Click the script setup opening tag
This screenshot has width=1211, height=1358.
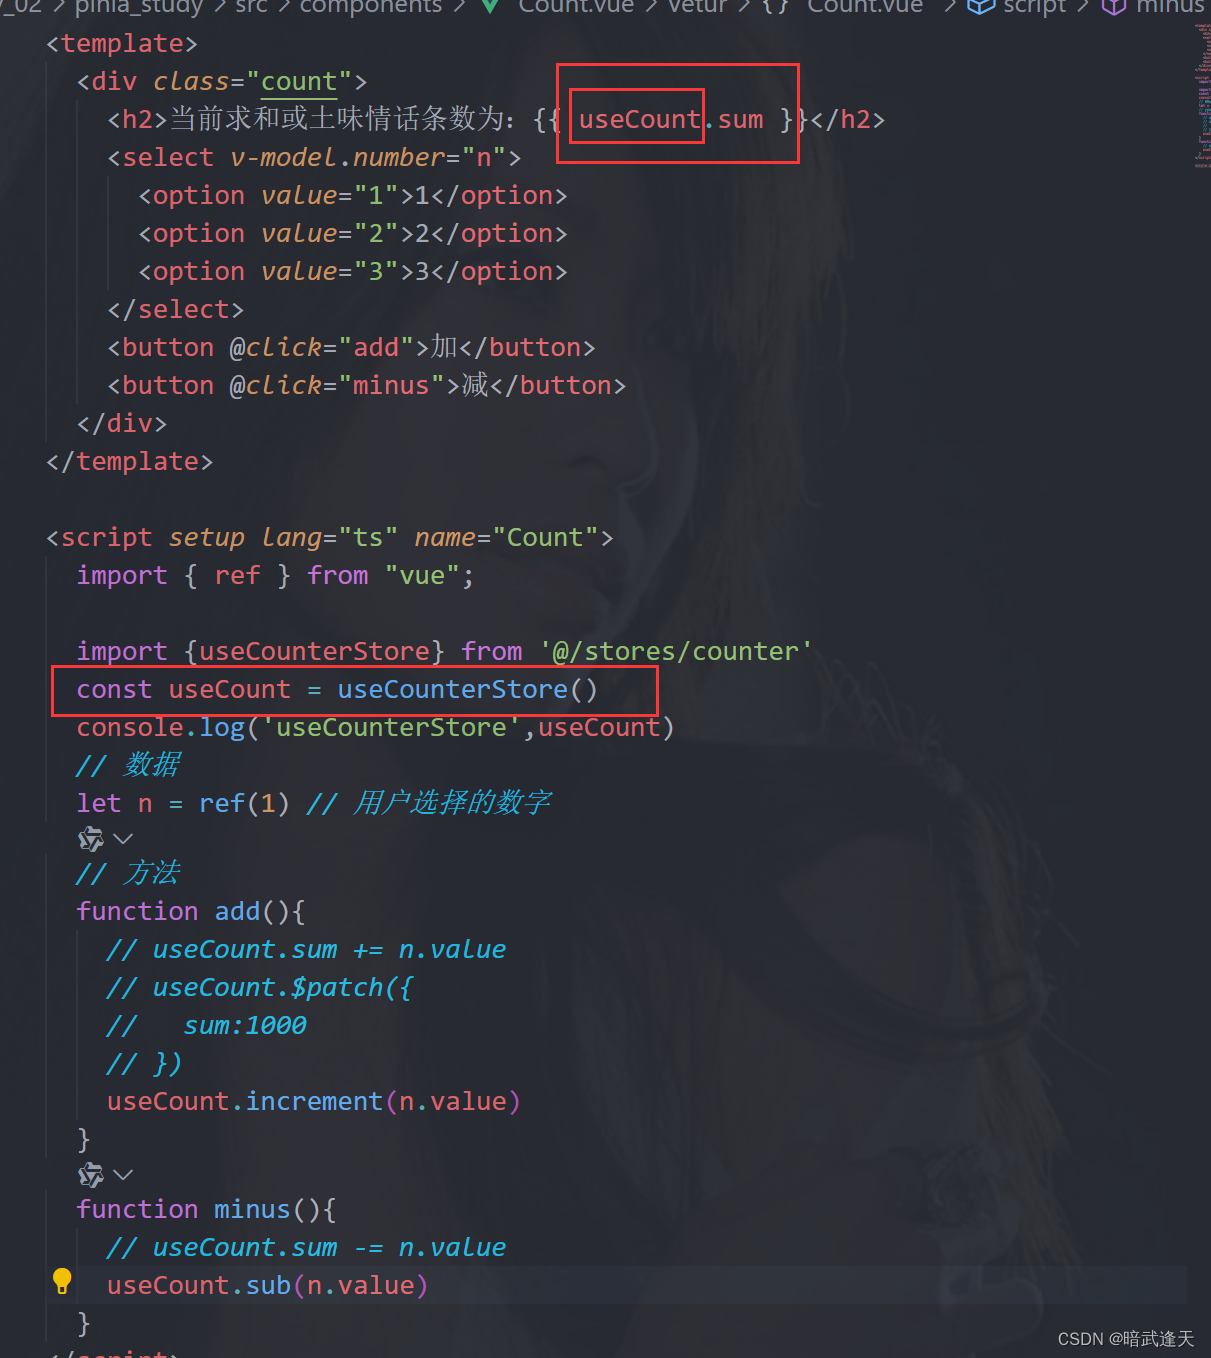(x=330, y=537)
